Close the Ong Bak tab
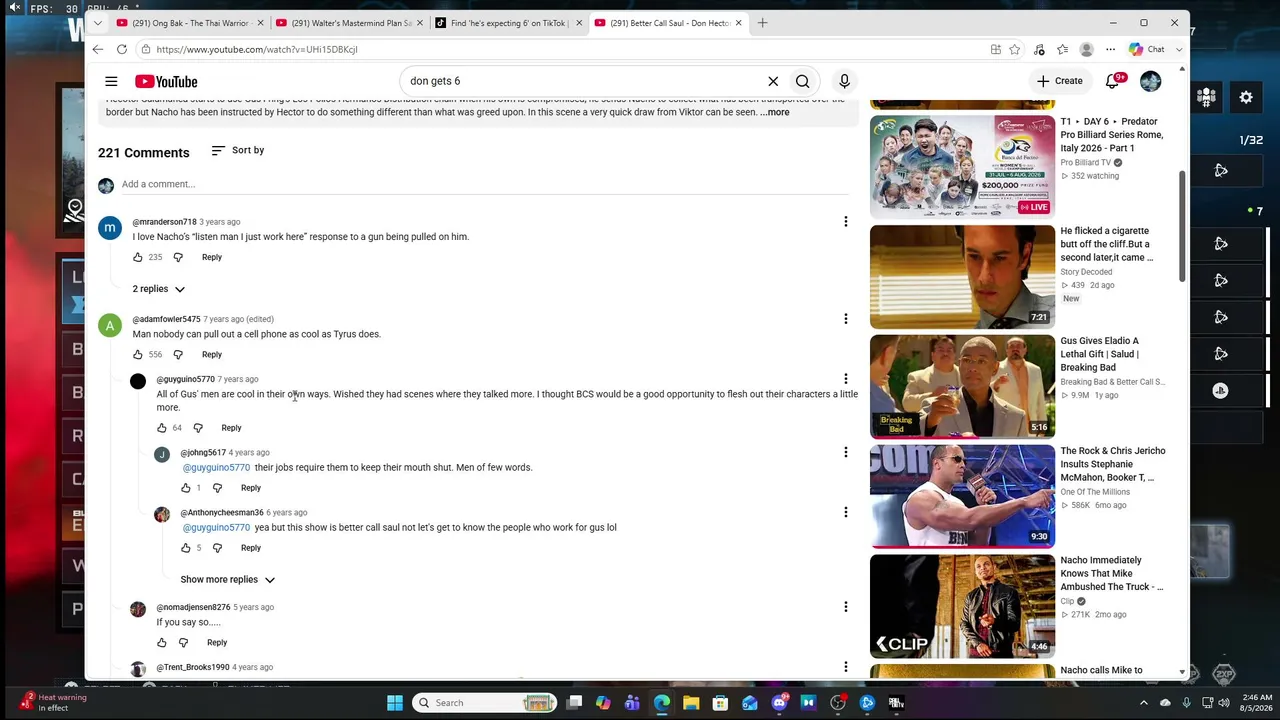The image size is (1280, 720). tap(261, 23)
